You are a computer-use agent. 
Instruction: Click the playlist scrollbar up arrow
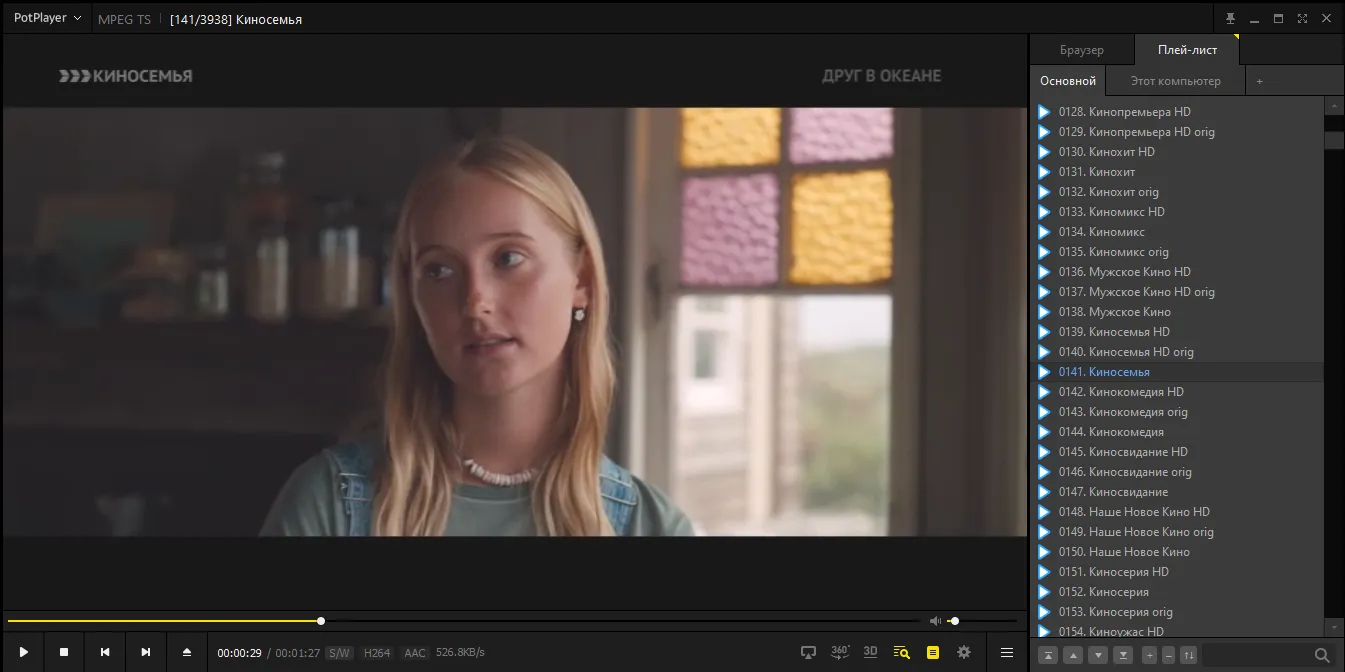pyautogui.click(x=1334, y=105)
